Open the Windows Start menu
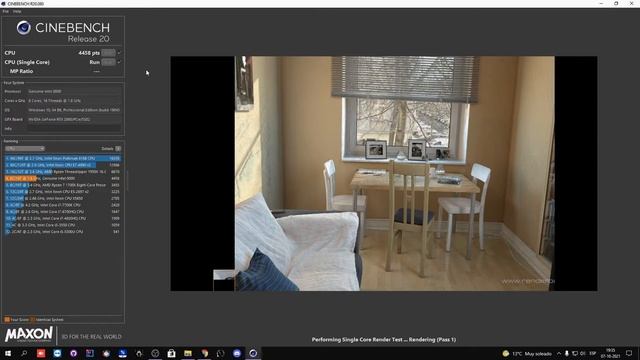Image resolution: width=640 pixels, height=360 pixels. pos(8,353)
